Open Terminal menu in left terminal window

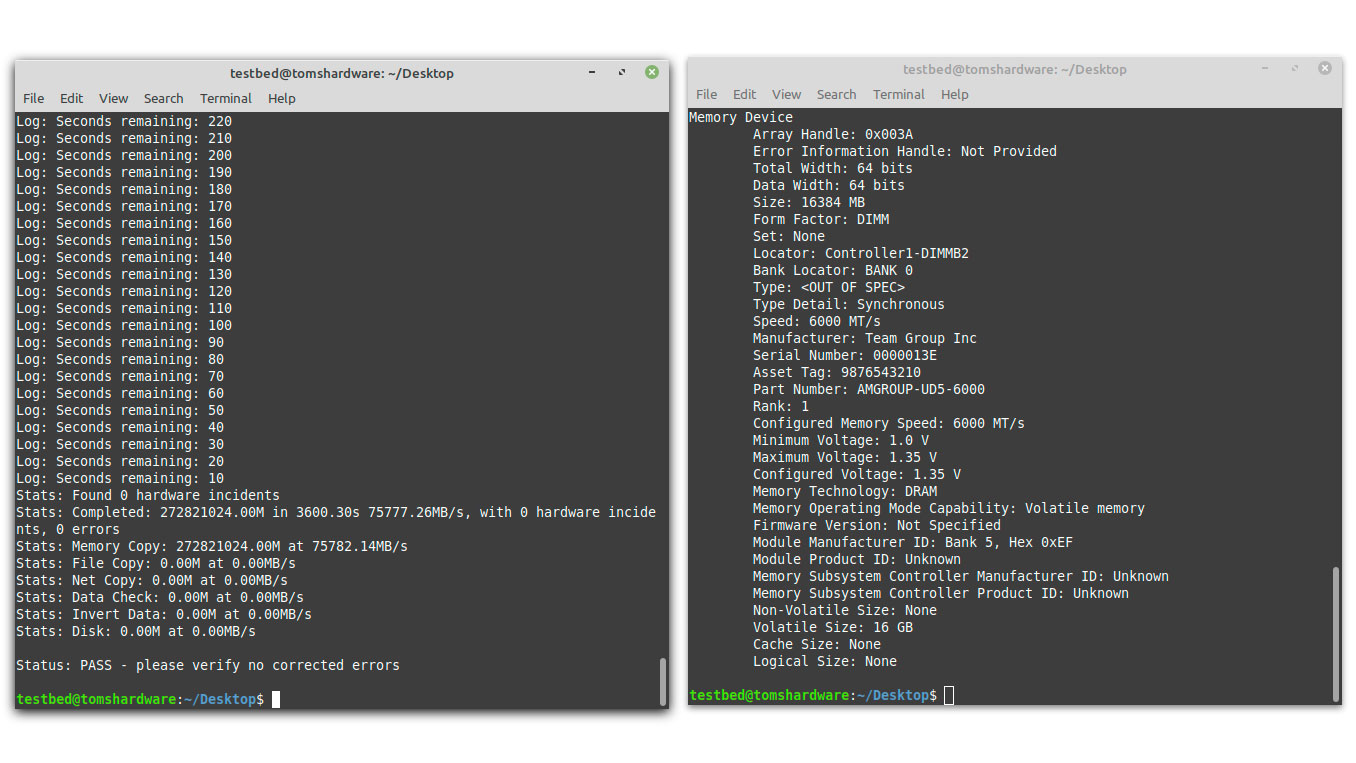(x=225, y=98)
